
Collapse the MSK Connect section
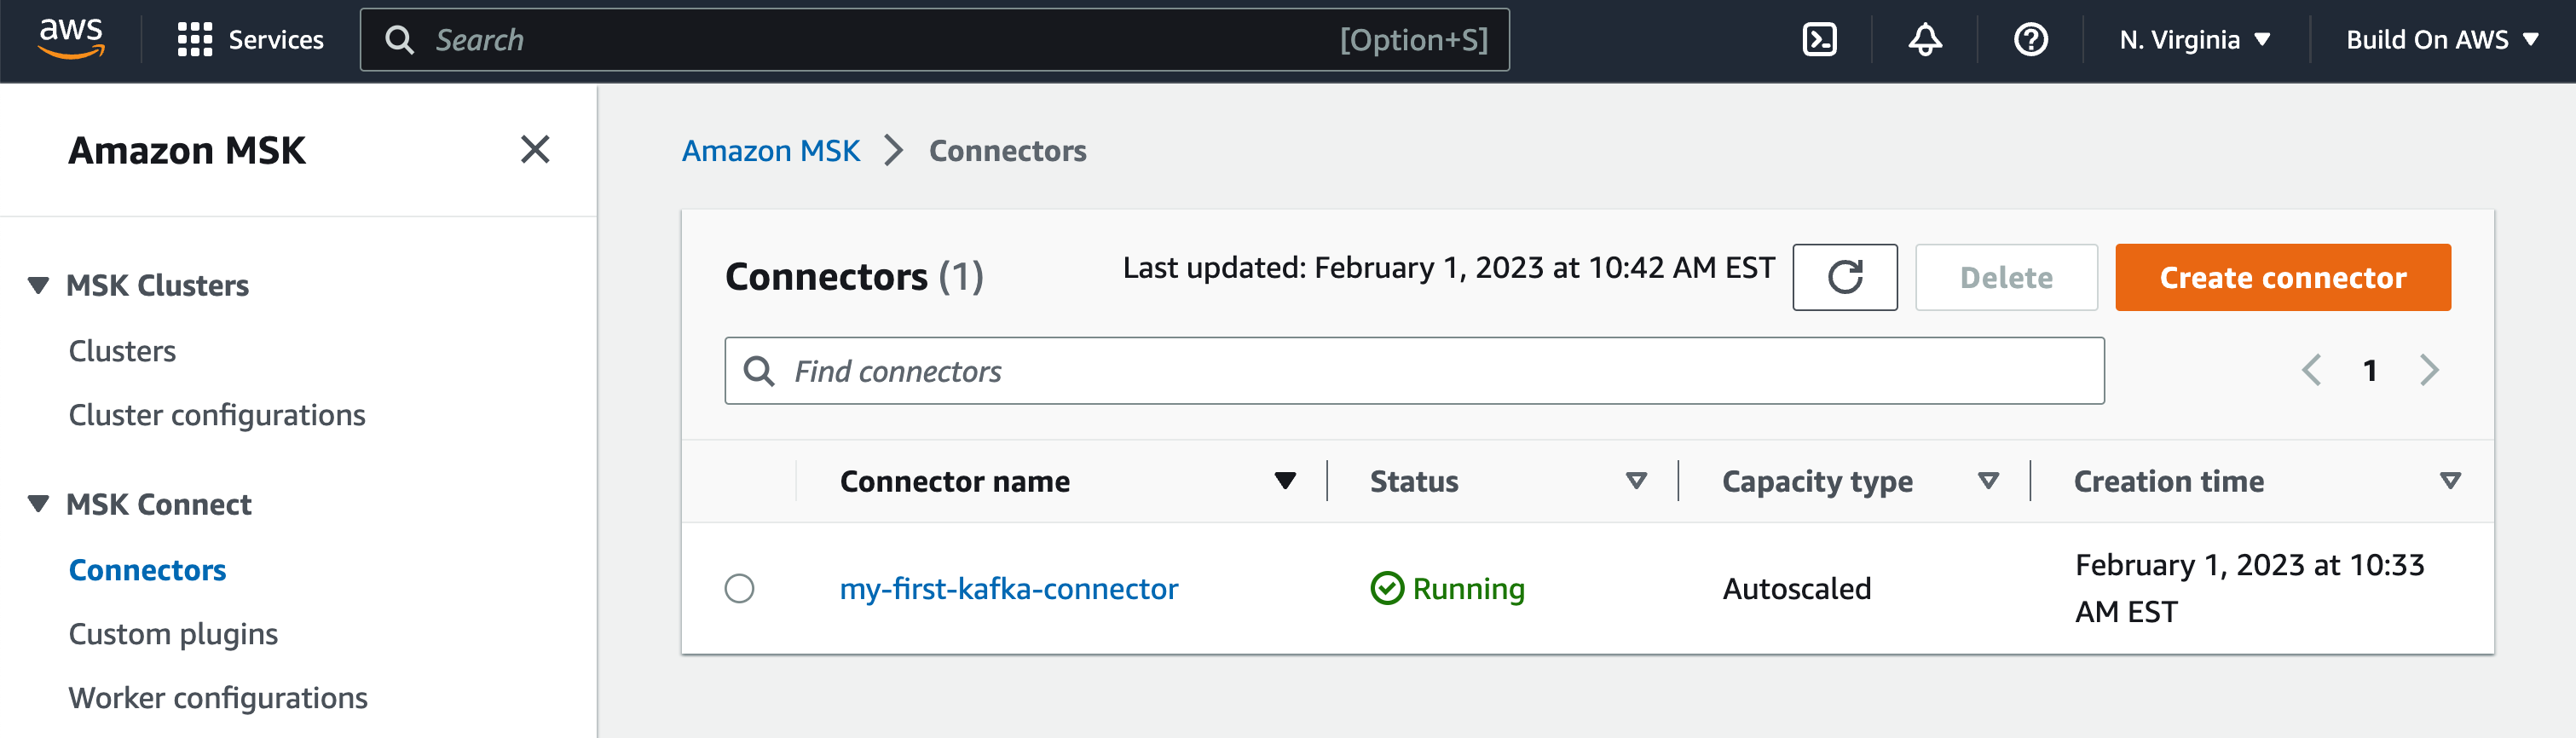[x=39, y=503]
